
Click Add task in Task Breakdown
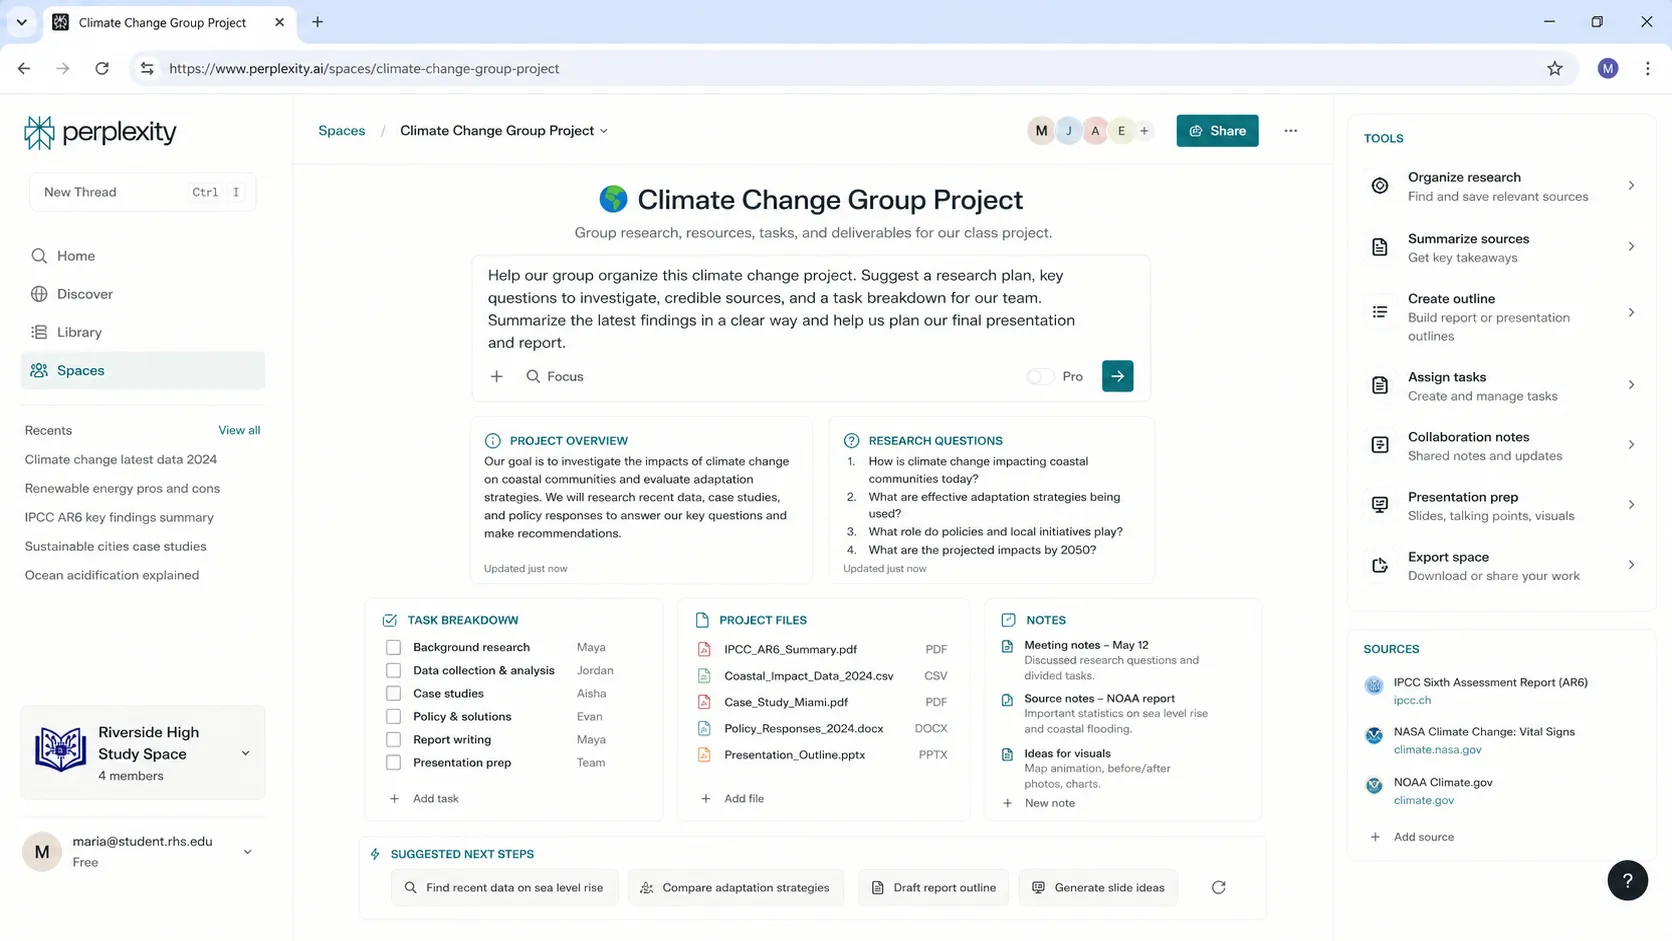coord(424,799)
